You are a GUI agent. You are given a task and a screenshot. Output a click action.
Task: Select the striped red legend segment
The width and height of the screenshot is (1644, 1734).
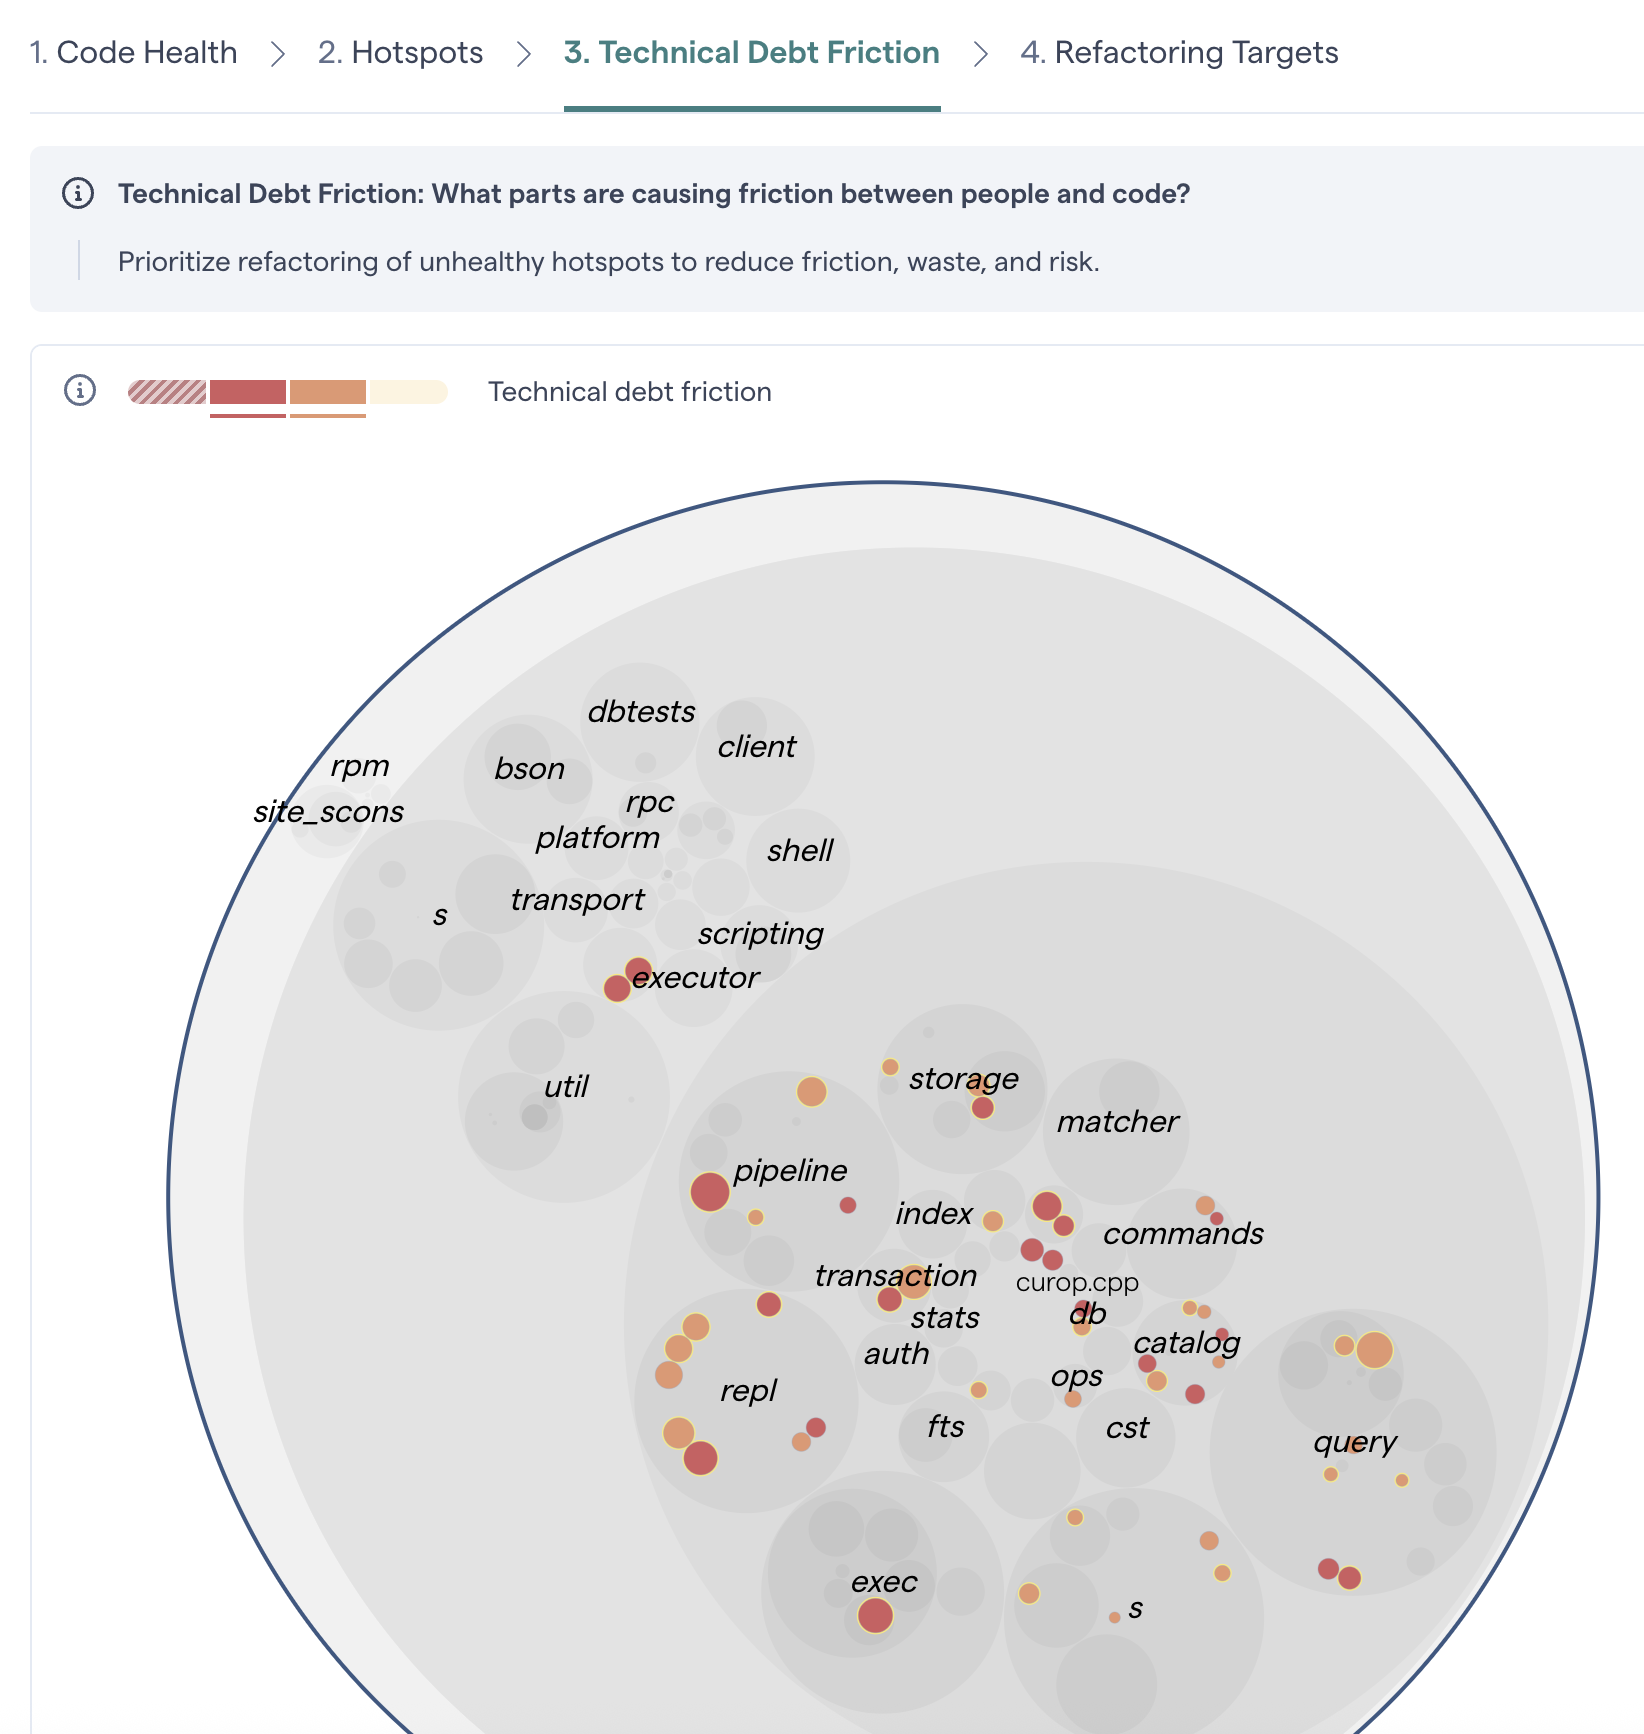coord(165,391)
